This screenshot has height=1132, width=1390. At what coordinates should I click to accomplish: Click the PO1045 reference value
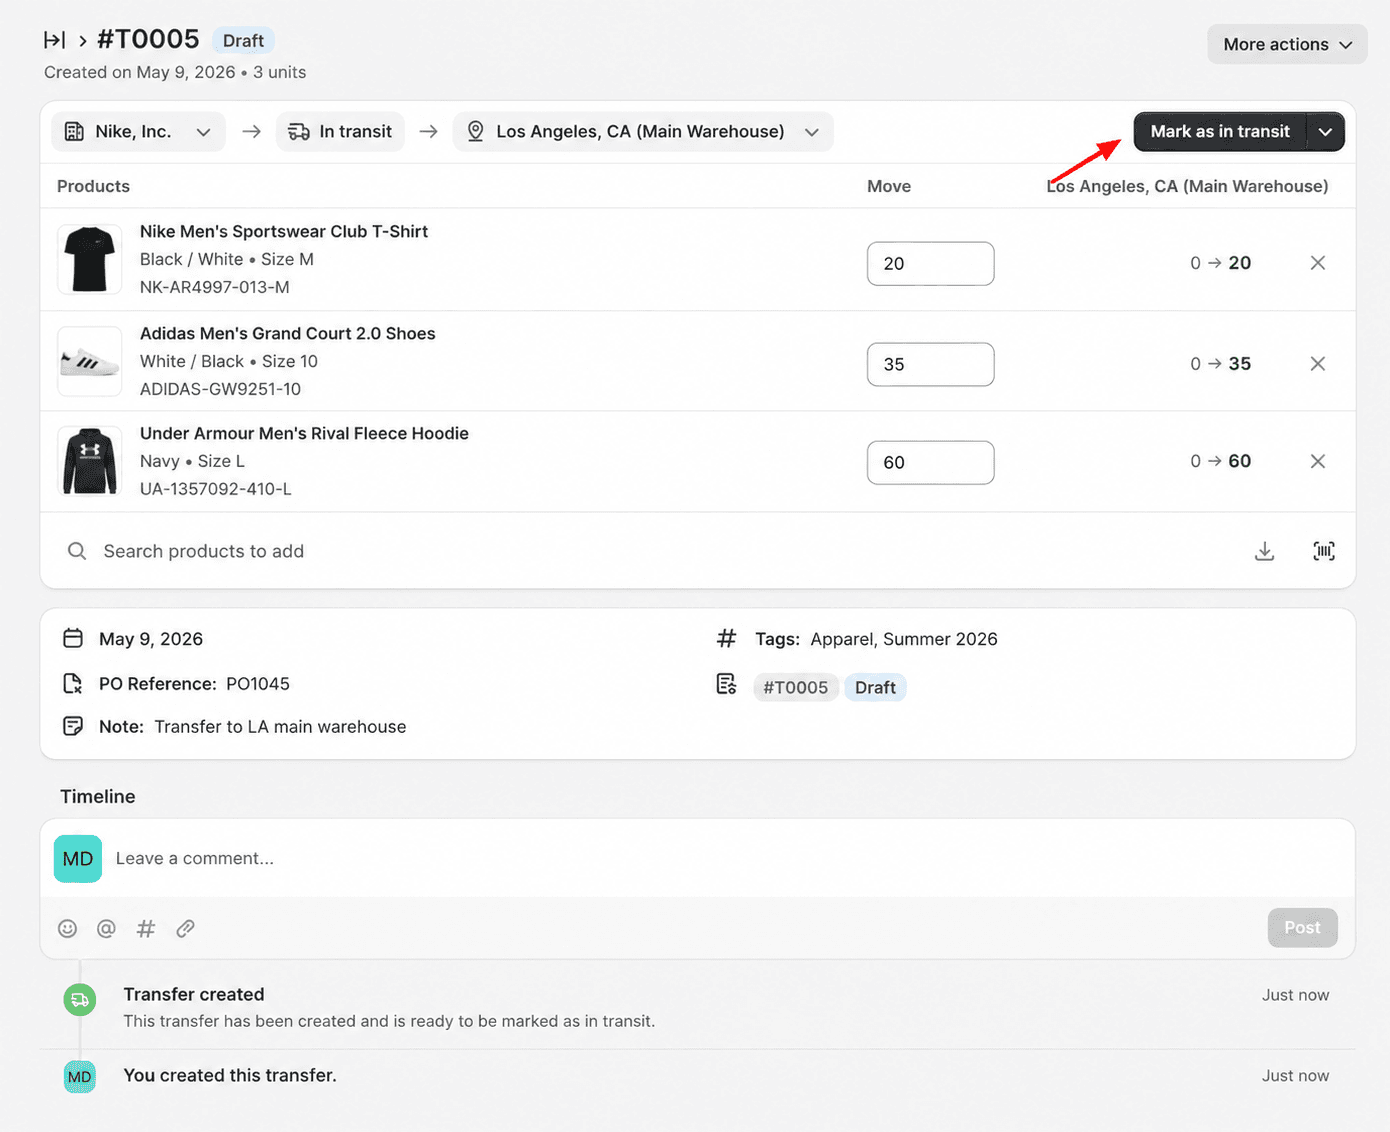tap(258, 683)
